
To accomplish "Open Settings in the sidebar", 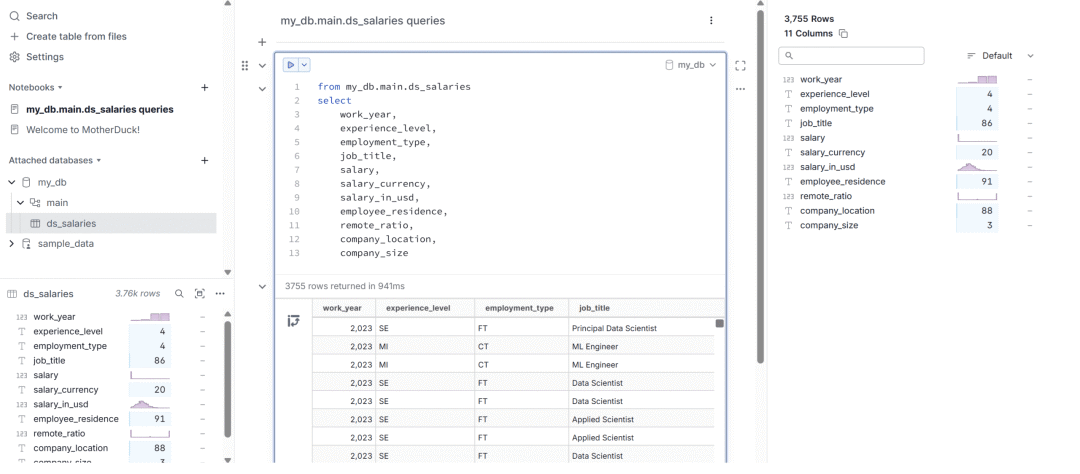I will (44, 57).
